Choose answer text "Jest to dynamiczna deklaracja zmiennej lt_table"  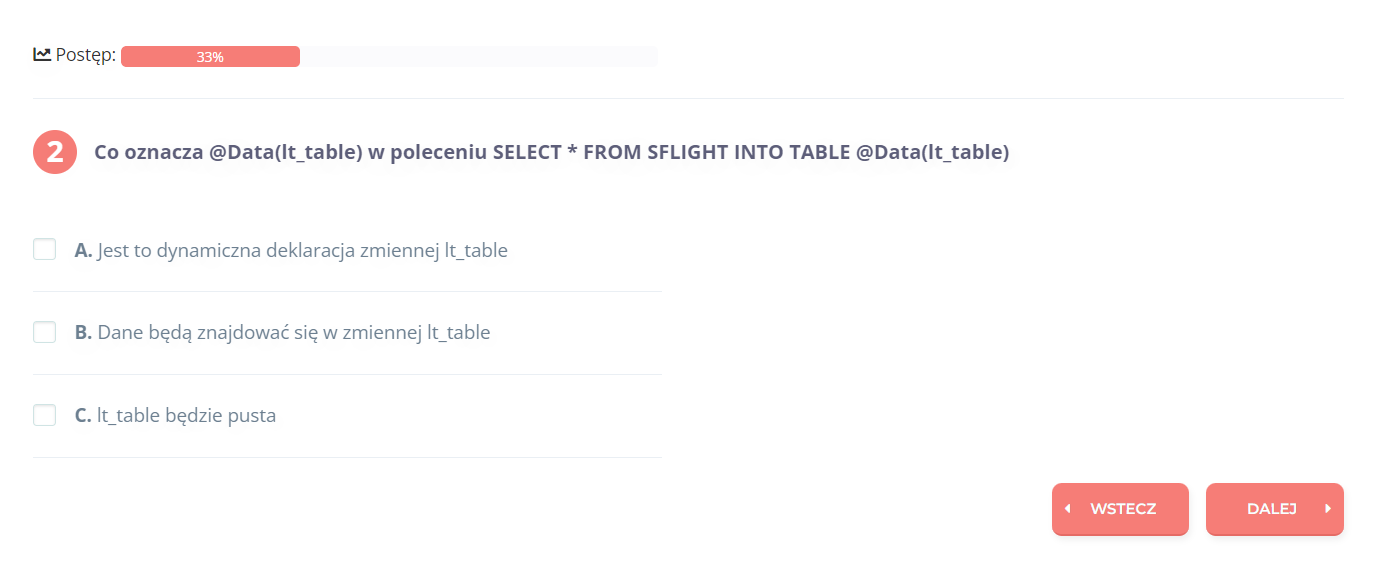coord(303,250)
